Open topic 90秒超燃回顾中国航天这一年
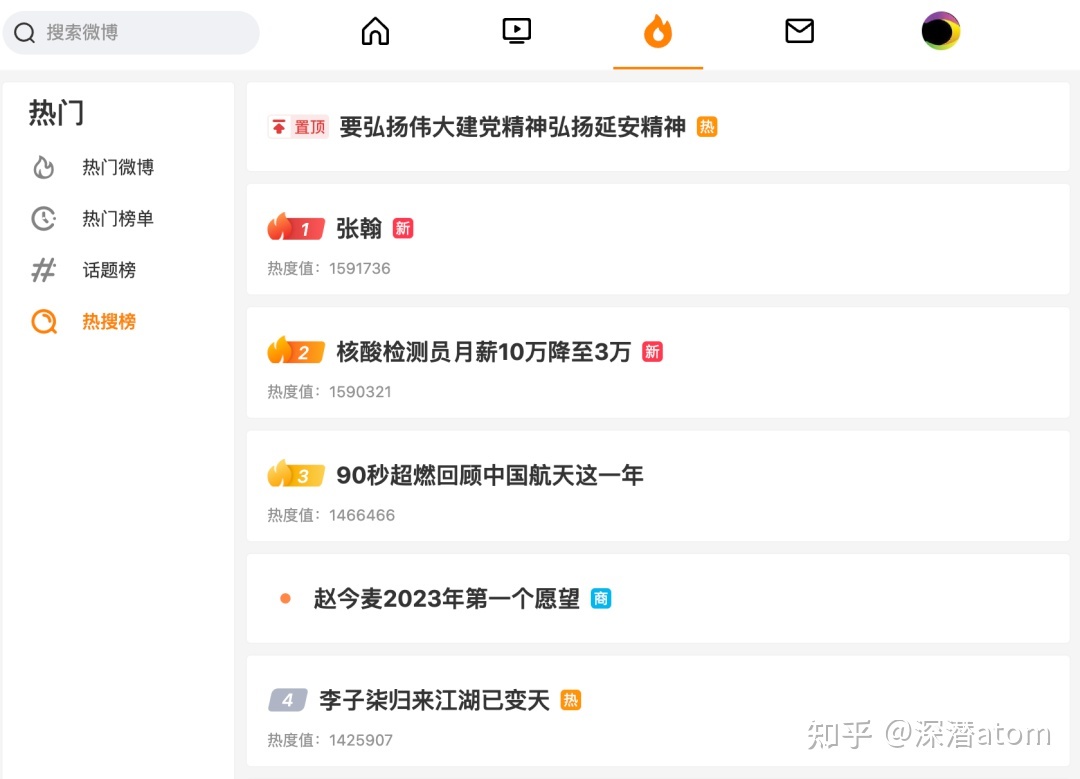This screenshot has height=779, width=1080. click(x=490, y=475)
